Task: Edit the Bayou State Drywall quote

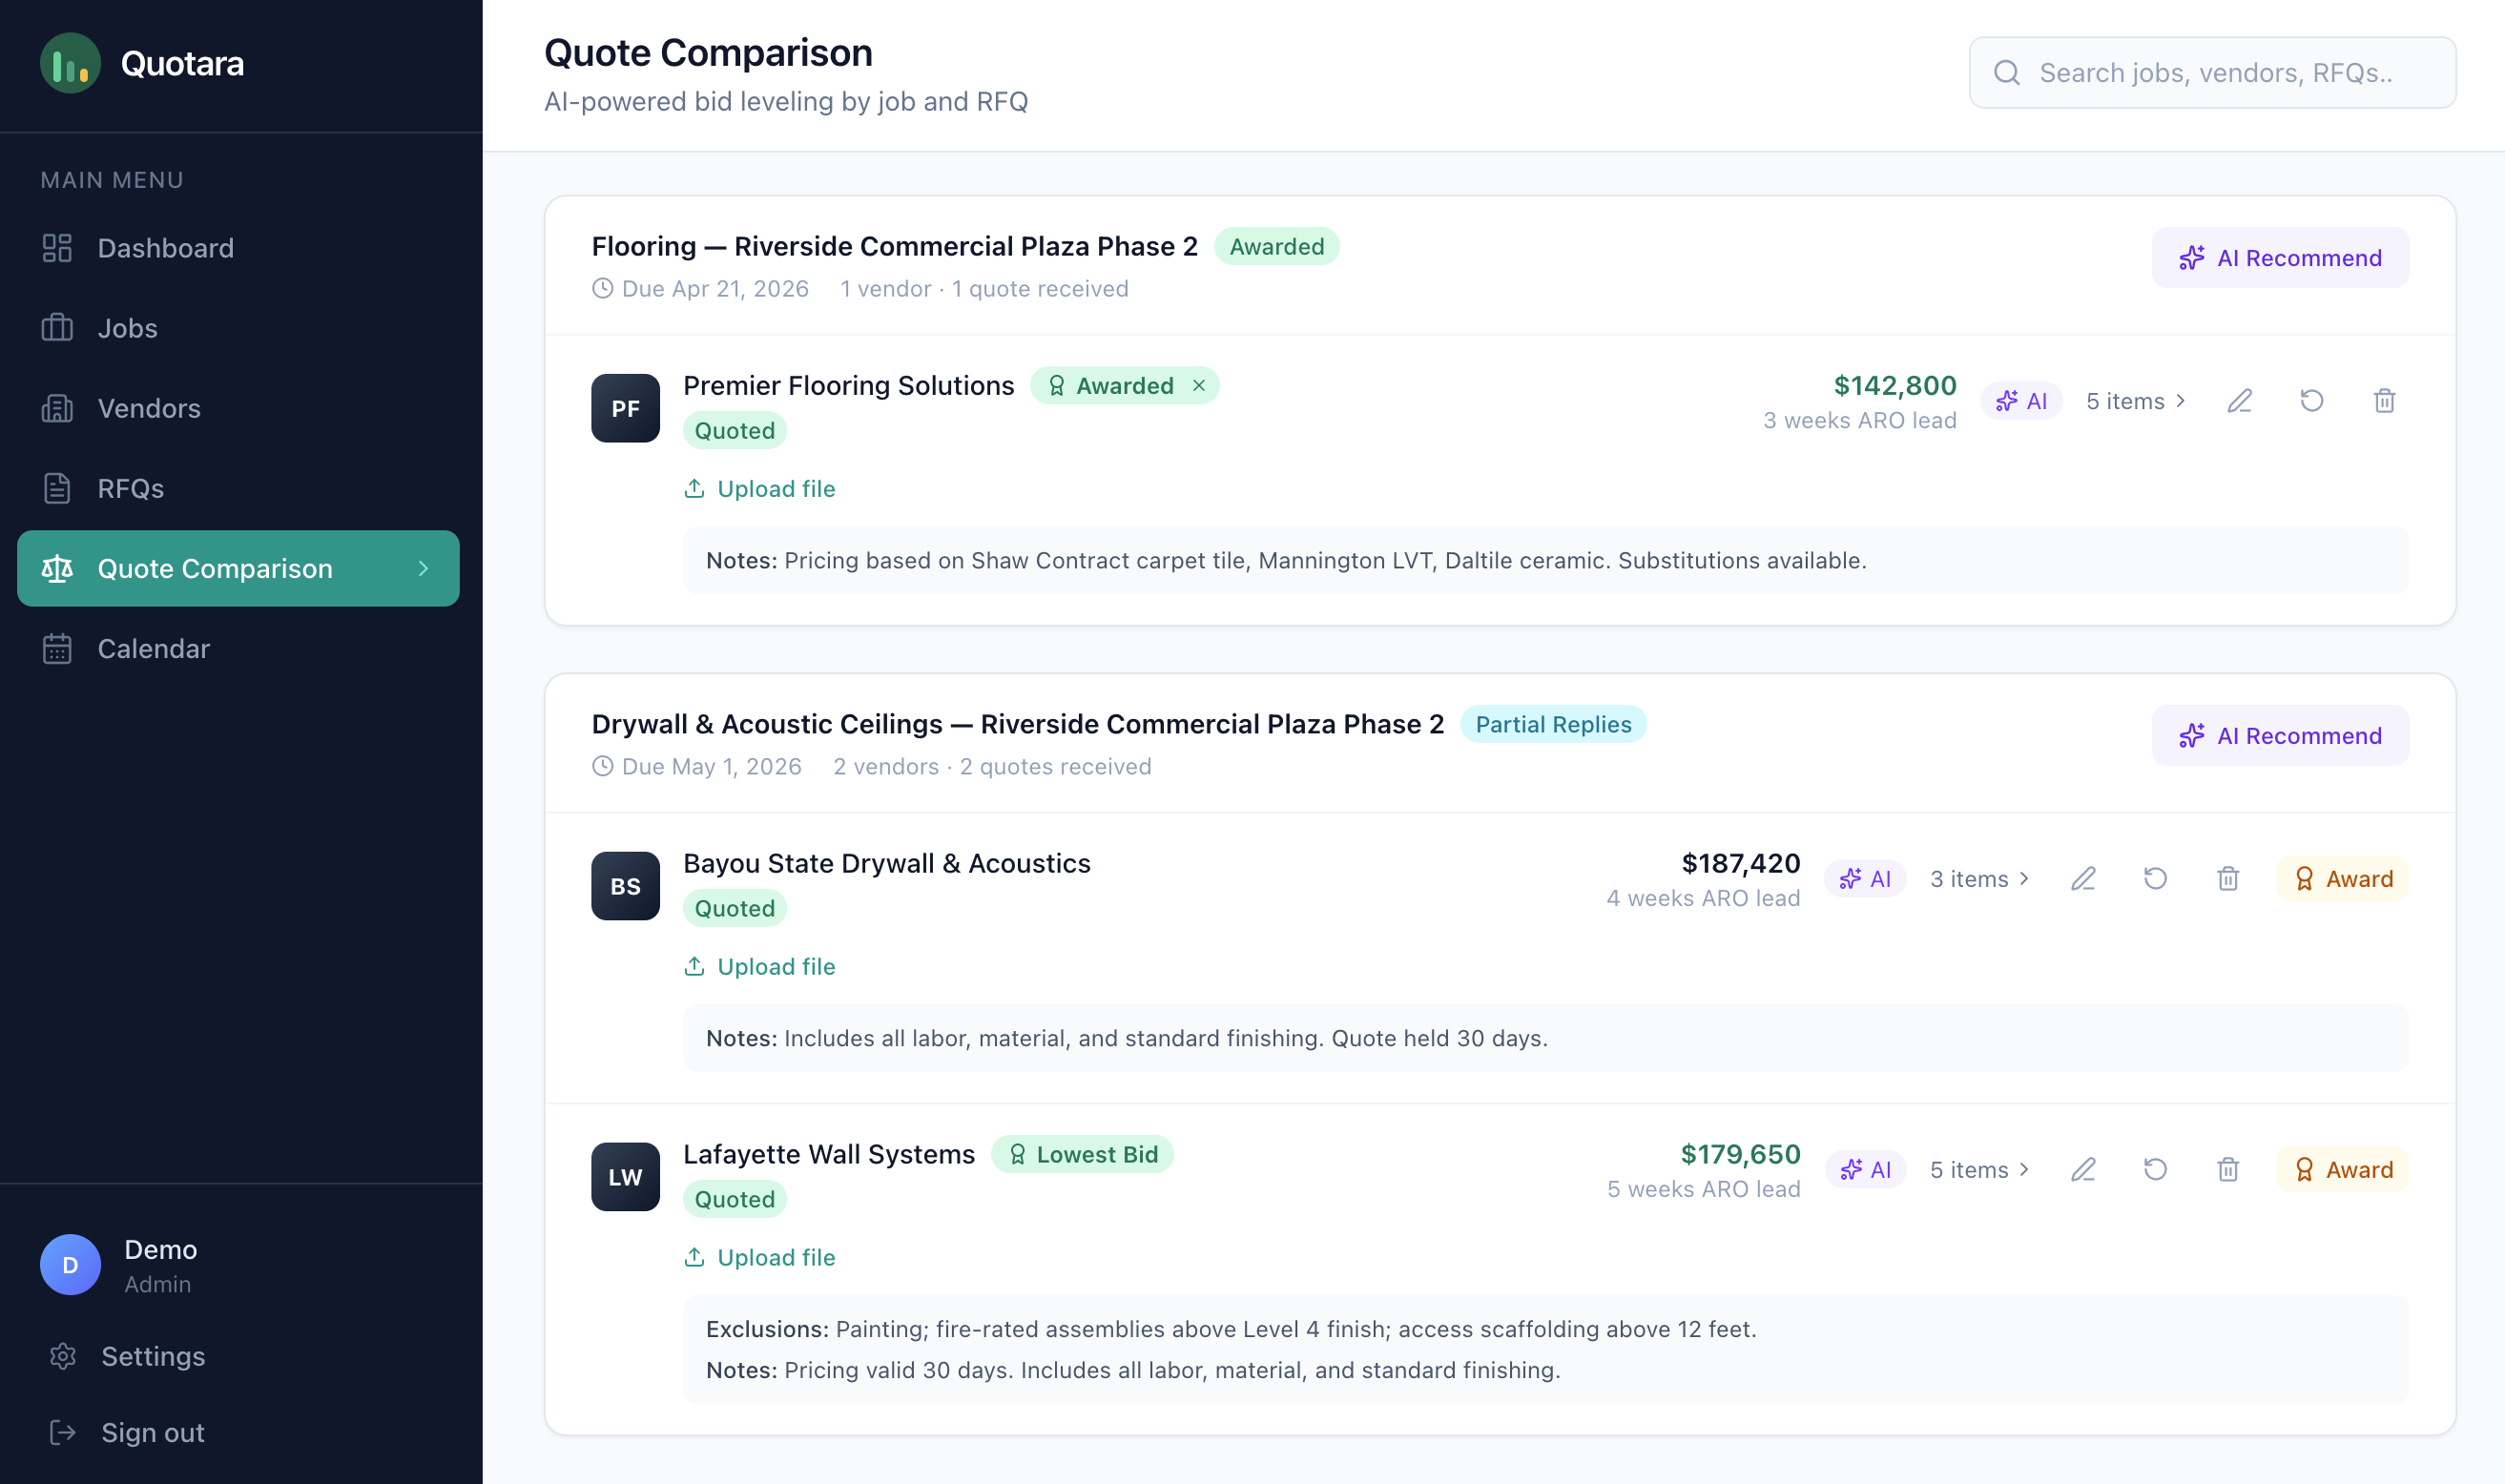Action: 2083,879
